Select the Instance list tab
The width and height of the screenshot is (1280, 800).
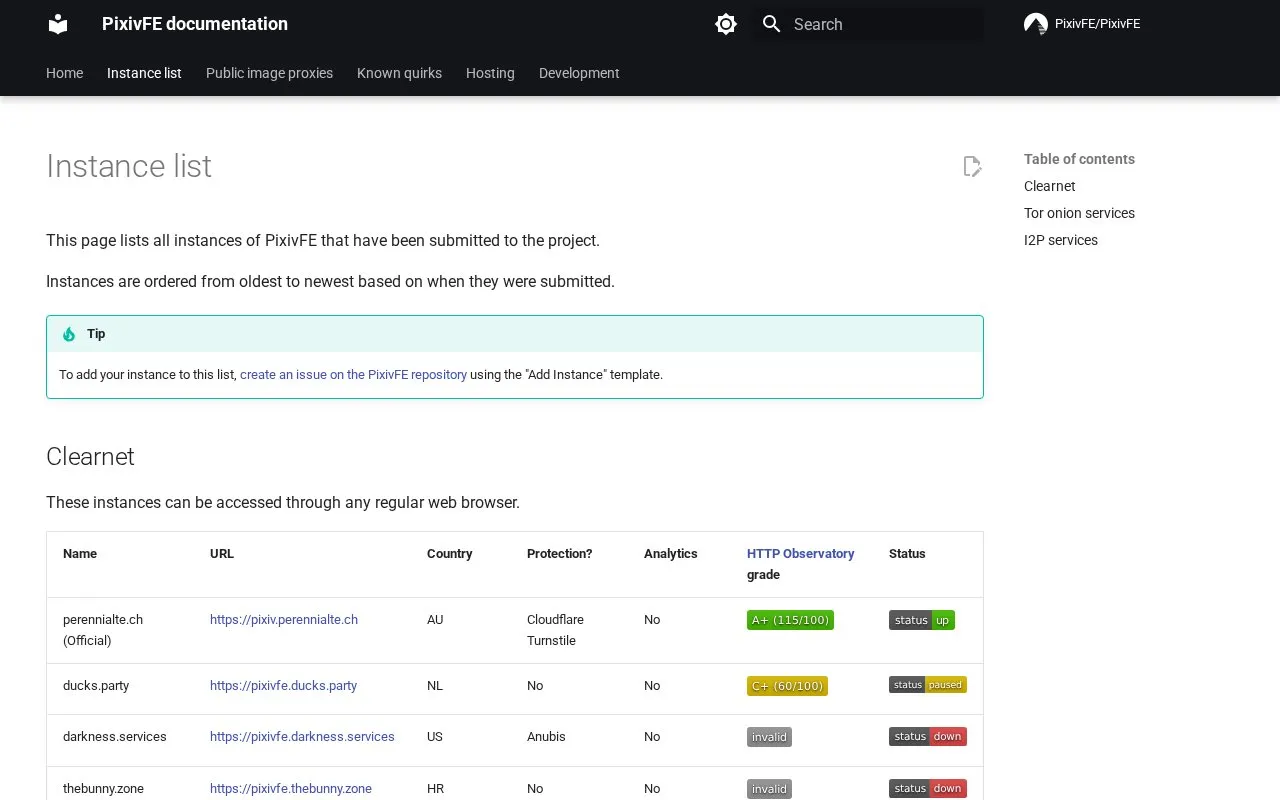tap(144, 73)
